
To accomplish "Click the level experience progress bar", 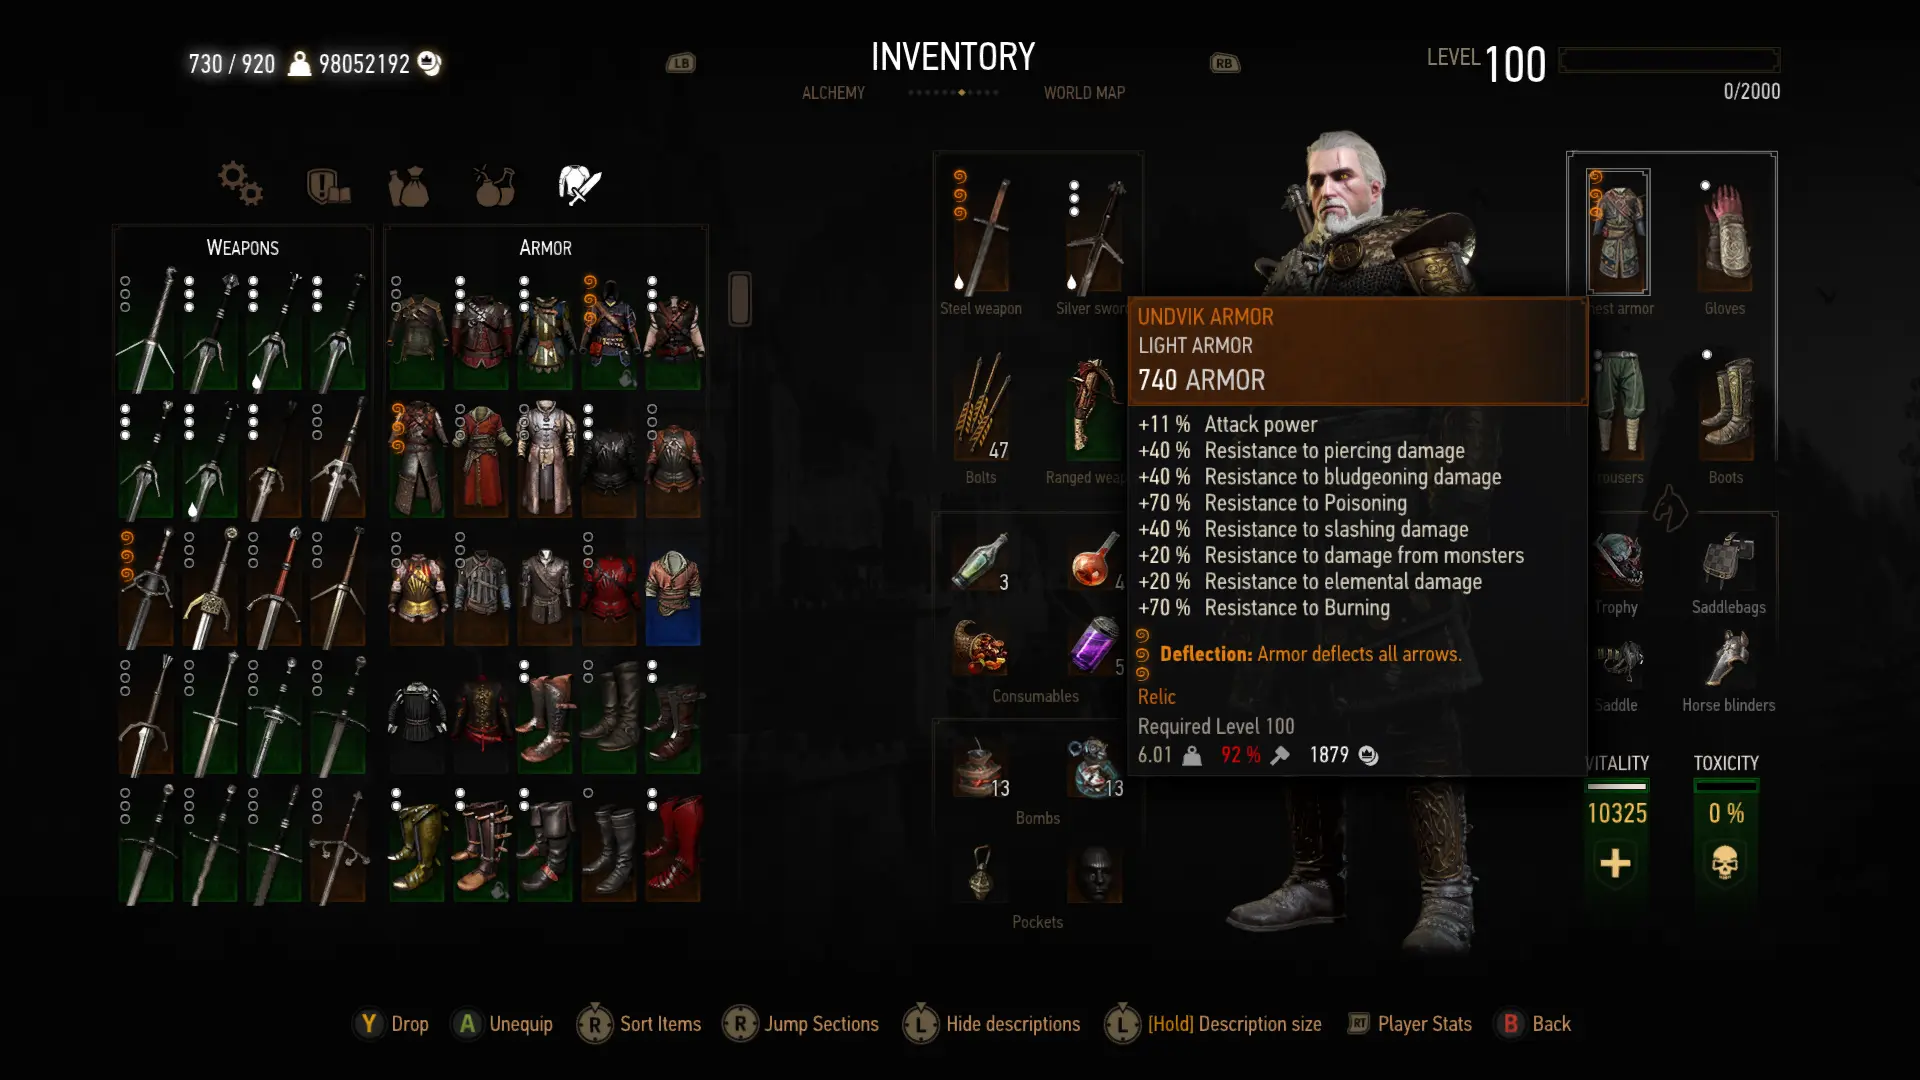I will pyautogui.click(x=1669, y=60).
